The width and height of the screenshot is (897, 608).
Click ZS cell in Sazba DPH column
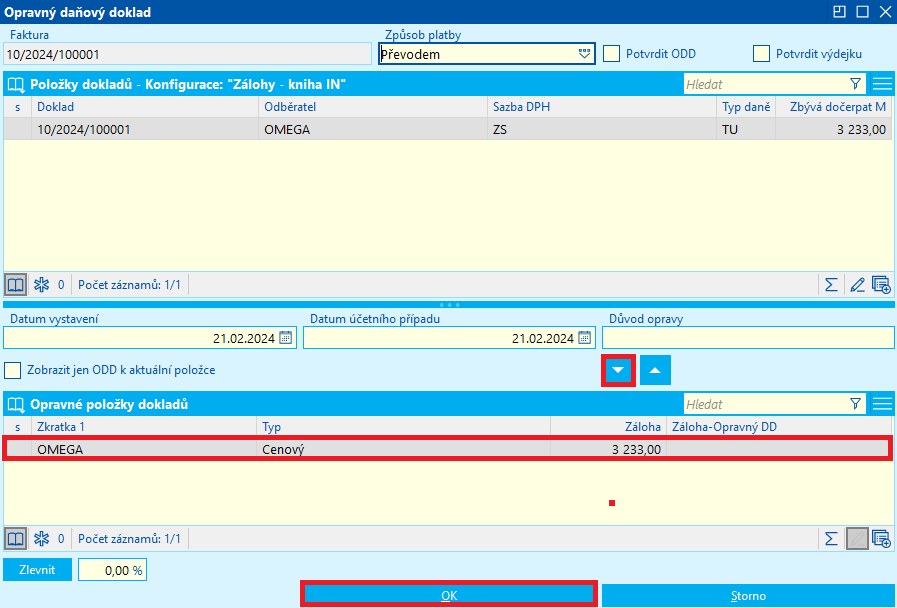pyautogui.click(x=602, y=129)
